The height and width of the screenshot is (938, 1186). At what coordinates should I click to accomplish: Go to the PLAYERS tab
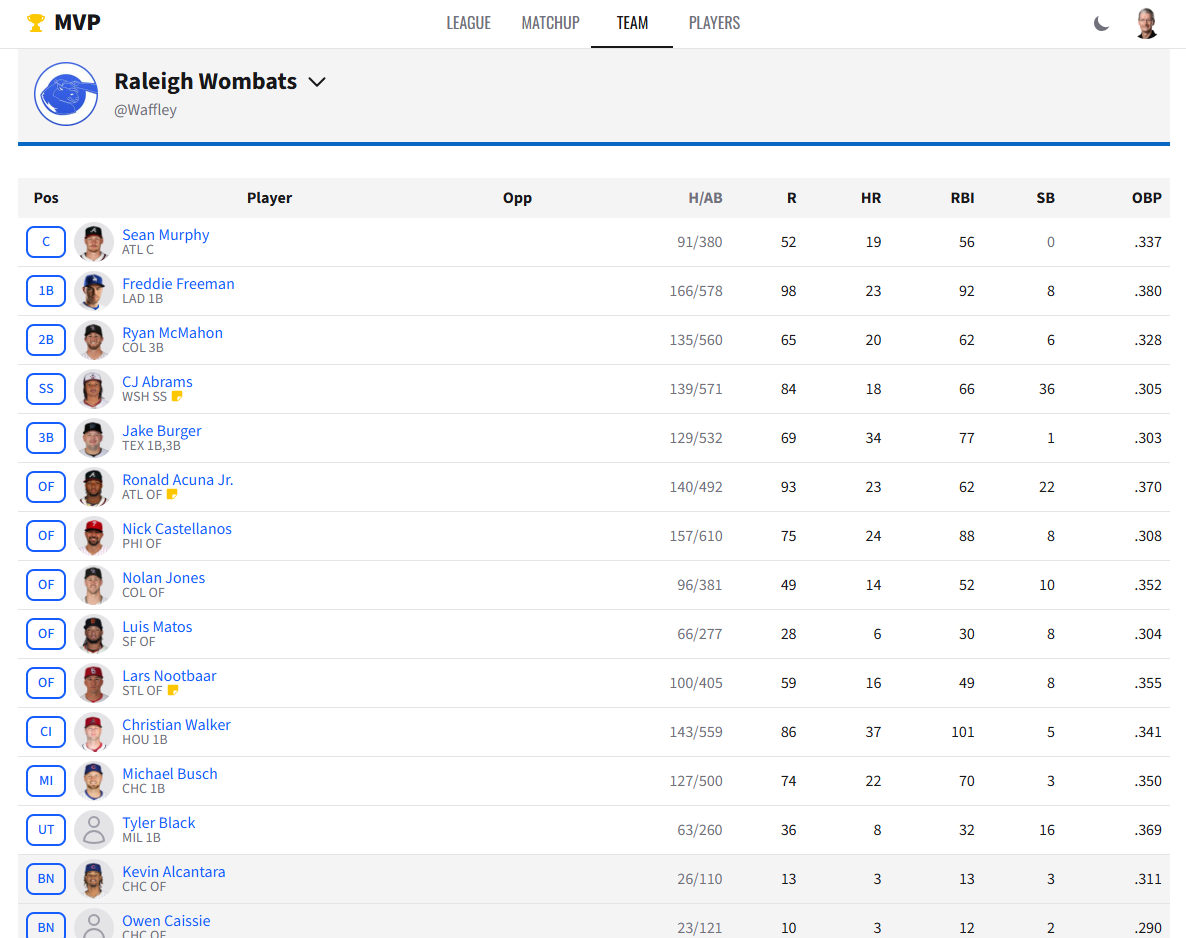pyautogui.click(x=714, y=23)
